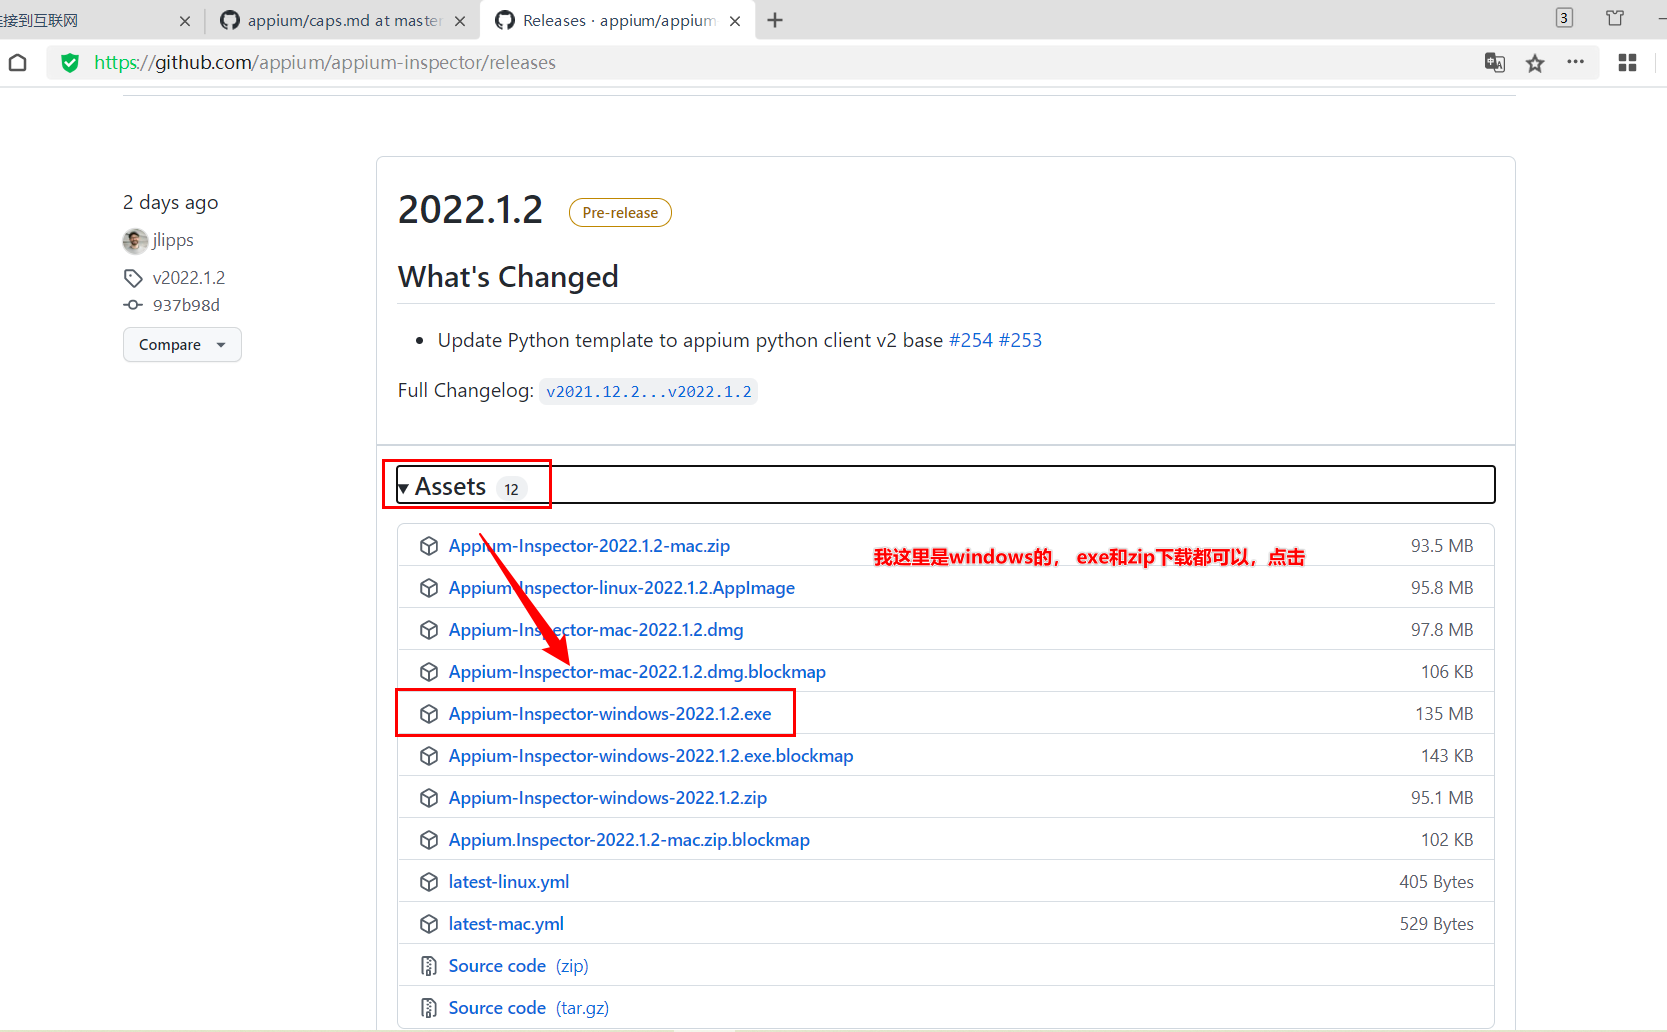
Task: Click package icon for 2022.1.2-mac.zip
Action: pyautogui.click(x=429, y=546)
